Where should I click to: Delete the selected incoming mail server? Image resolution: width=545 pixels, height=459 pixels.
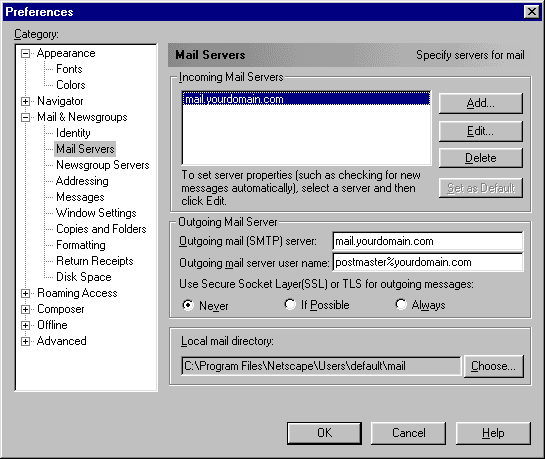click(x=481, y=158)
